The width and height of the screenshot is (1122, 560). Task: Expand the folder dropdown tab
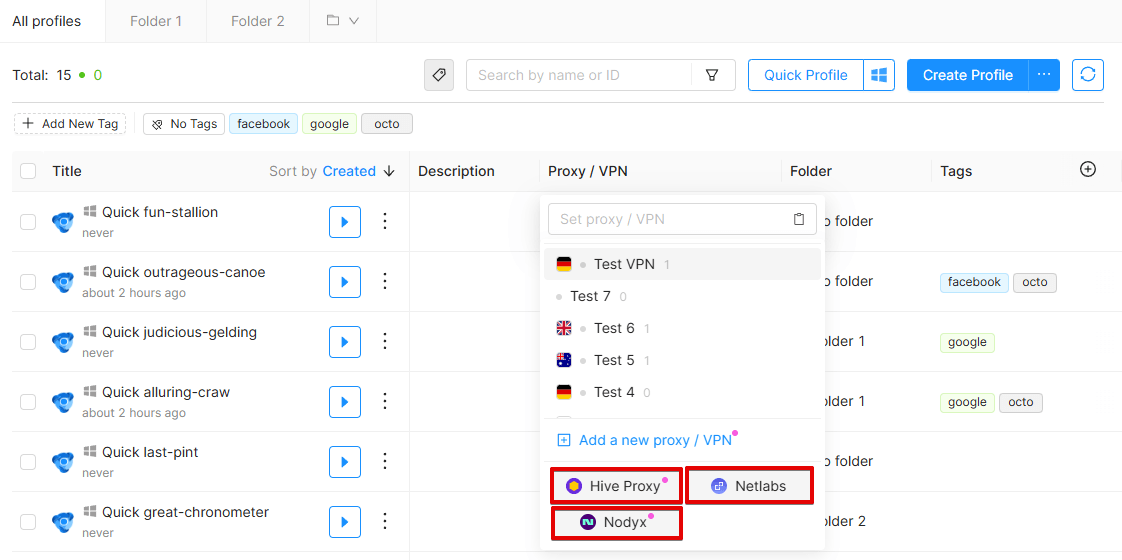[343, 21]
